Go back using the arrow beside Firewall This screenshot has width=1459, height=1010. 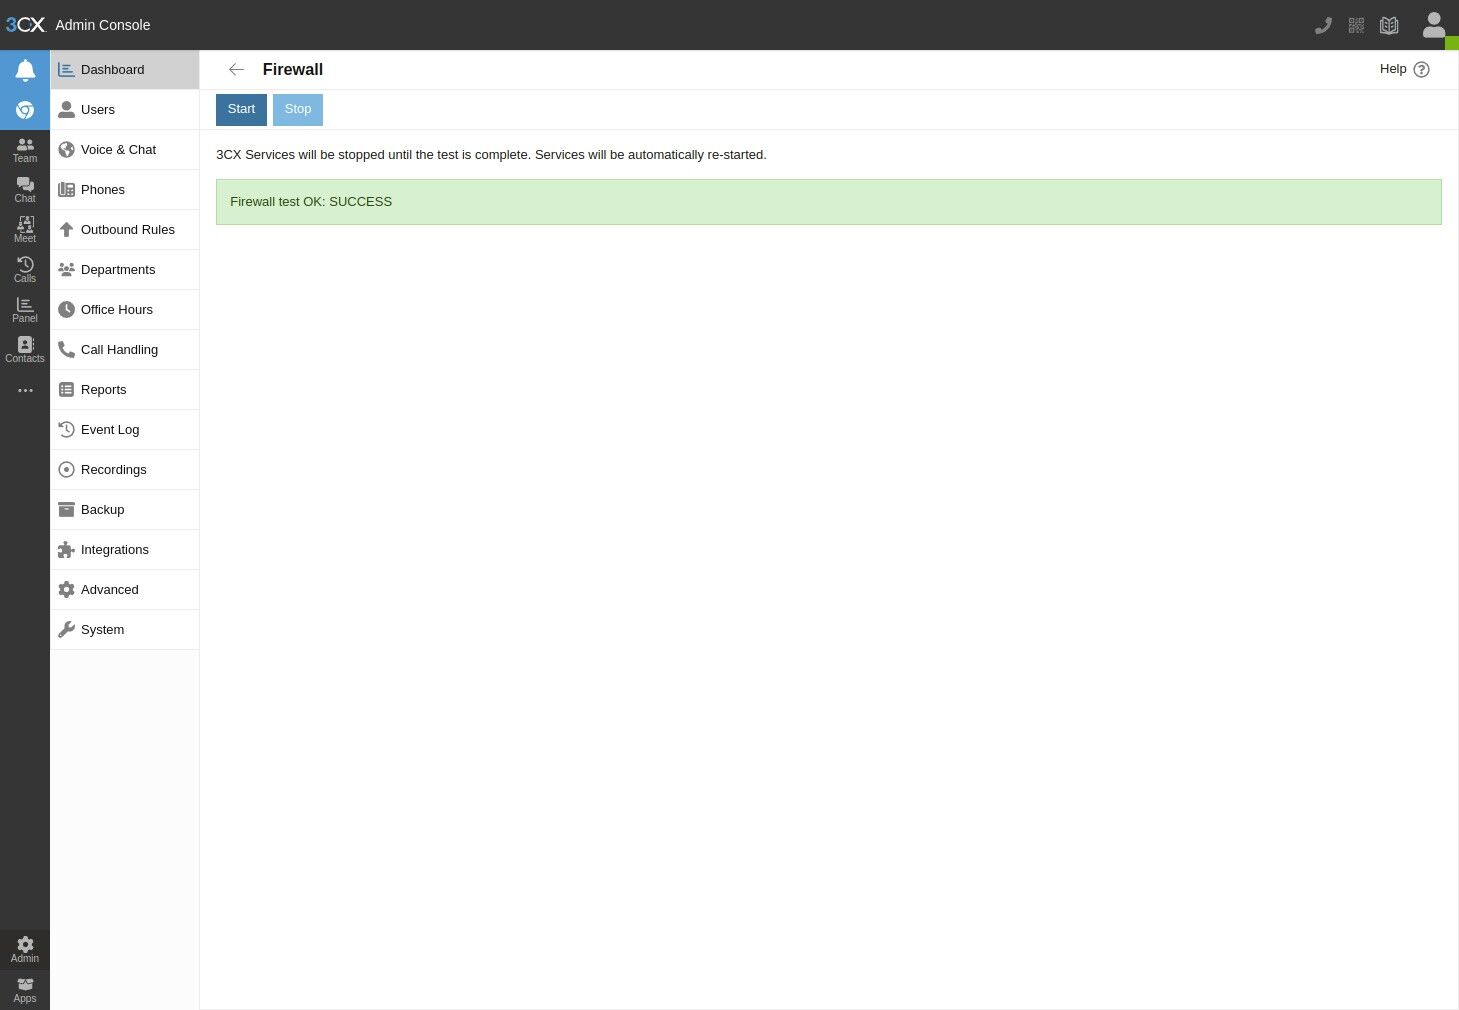click(236, 69)
